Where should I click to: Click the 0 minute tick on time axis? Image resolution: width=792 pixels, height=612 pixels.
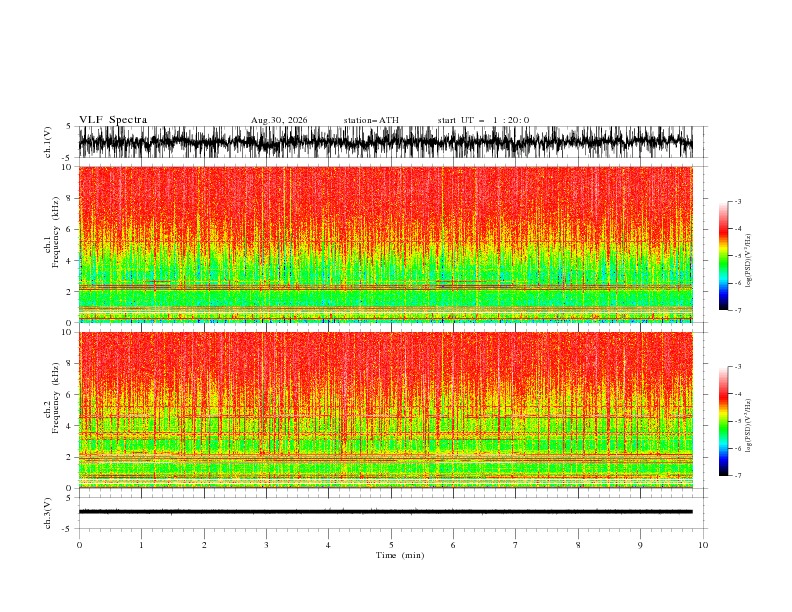tap(79, 545)
